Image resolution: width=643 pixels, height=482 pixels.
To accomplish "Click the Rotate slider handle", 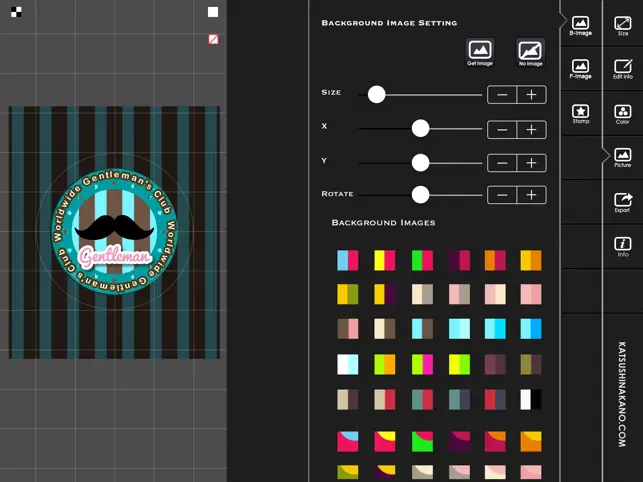I will point(420,194).
